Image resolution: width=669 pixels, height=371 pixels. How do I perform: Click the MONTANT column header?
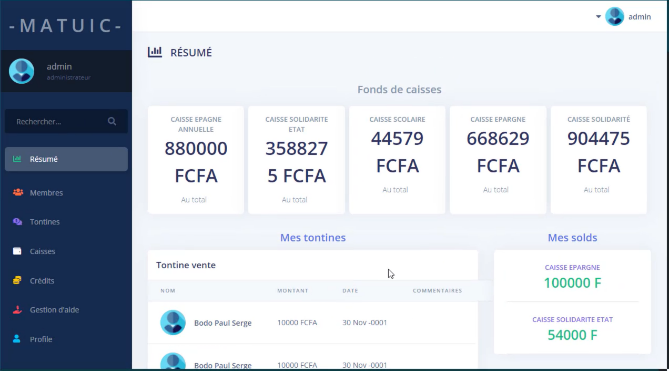(x=293, y=291)
